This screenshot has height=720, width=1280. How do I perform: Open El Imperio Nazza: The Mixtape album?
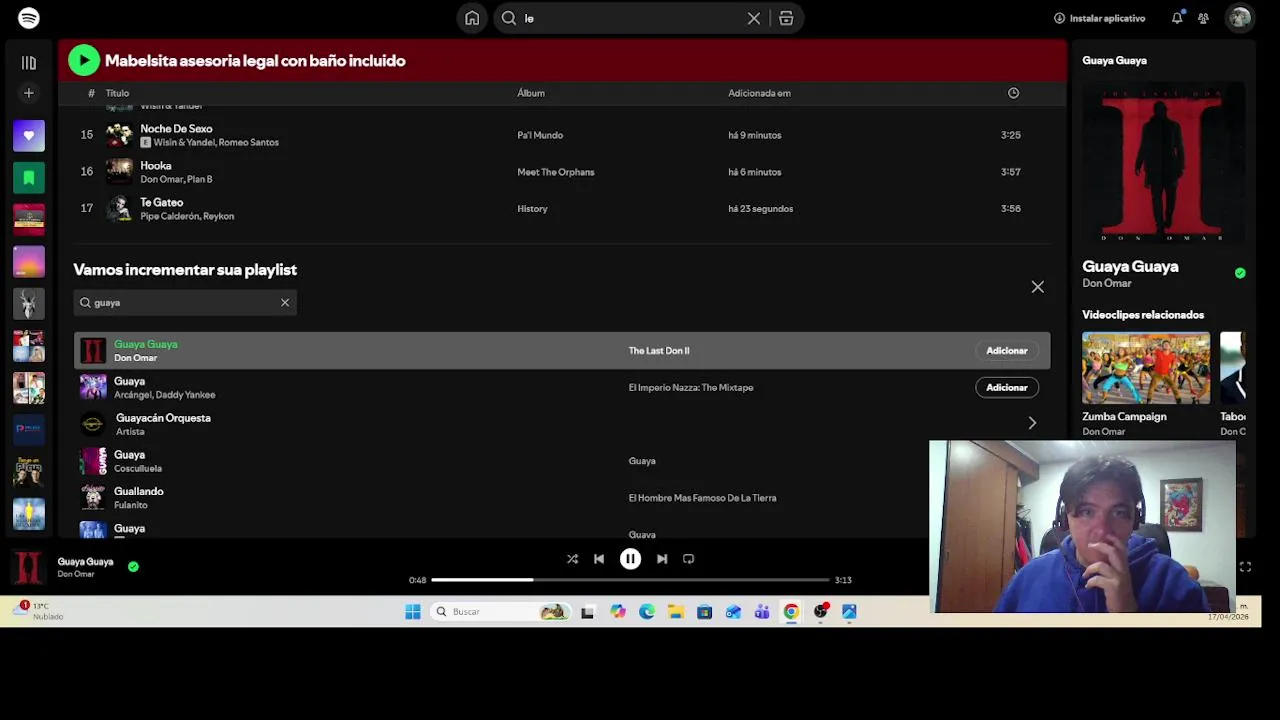[691, 388]
